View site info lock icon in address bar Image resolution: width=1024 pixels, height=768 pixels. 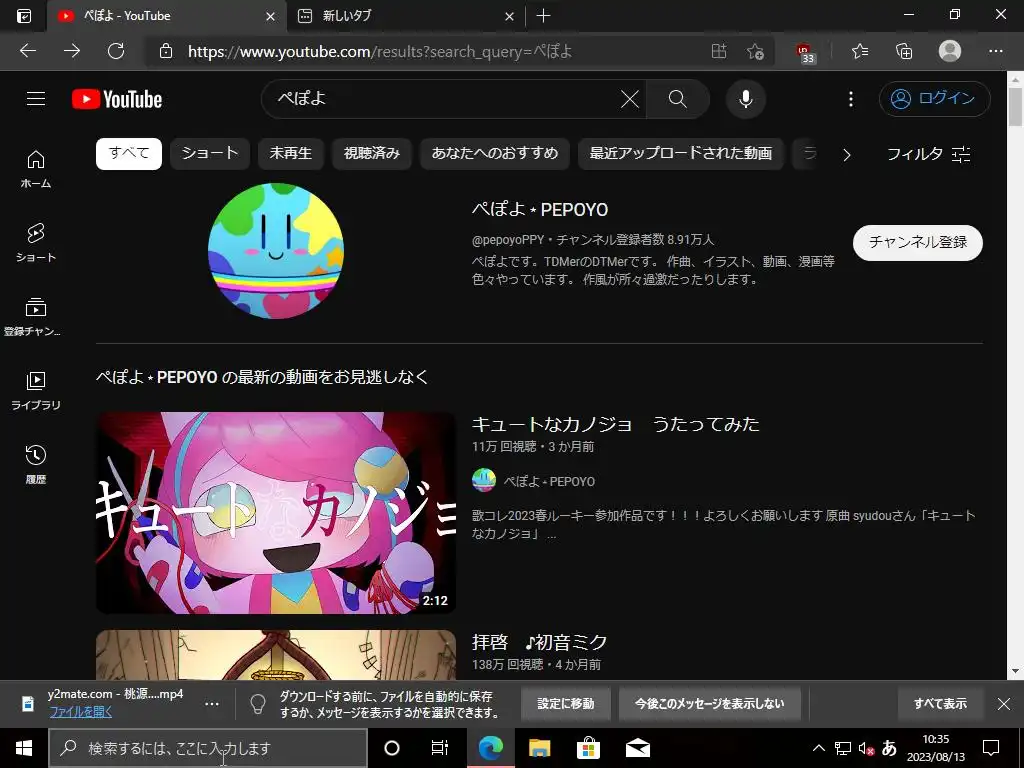click(166, 51)
